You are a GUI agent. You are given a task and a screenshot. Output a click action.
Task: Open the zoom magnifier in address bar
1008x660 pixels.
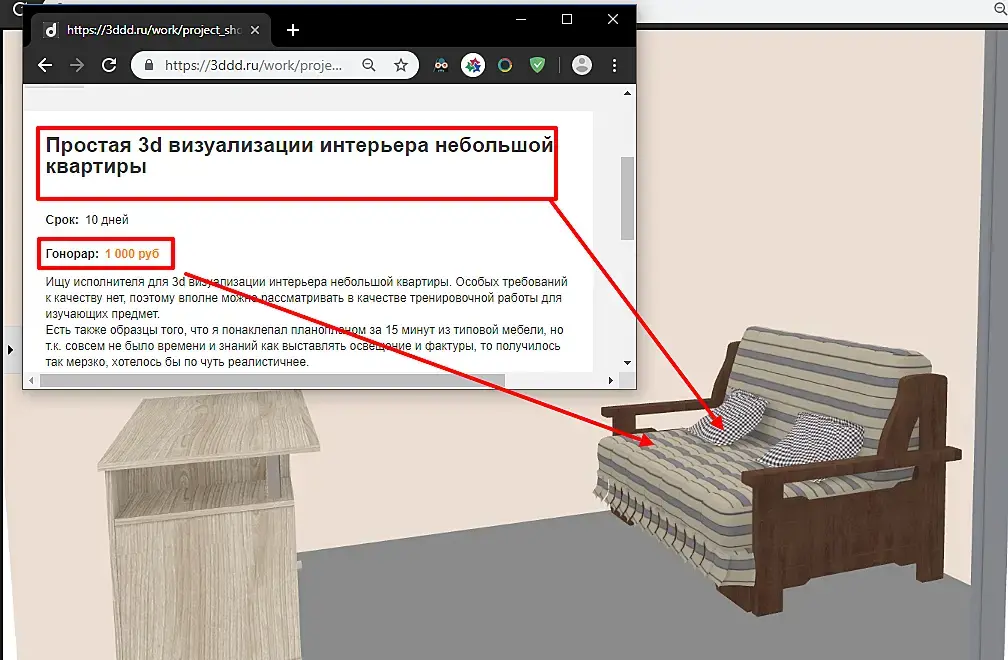click(x=369, y=65)
